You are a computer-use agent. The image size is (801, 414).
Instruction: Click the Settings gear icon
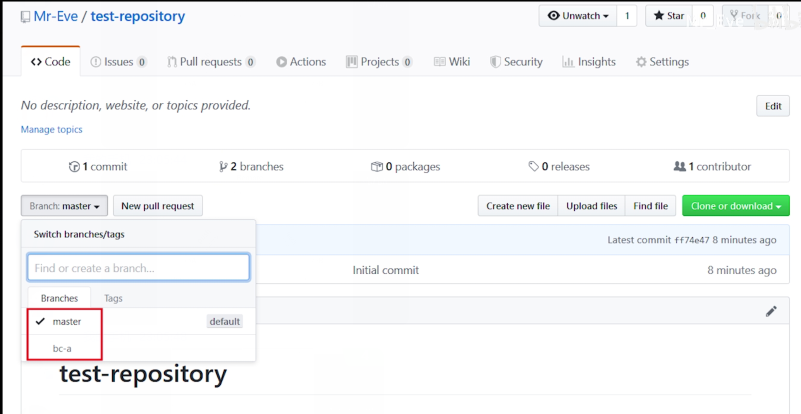[641, 62]
